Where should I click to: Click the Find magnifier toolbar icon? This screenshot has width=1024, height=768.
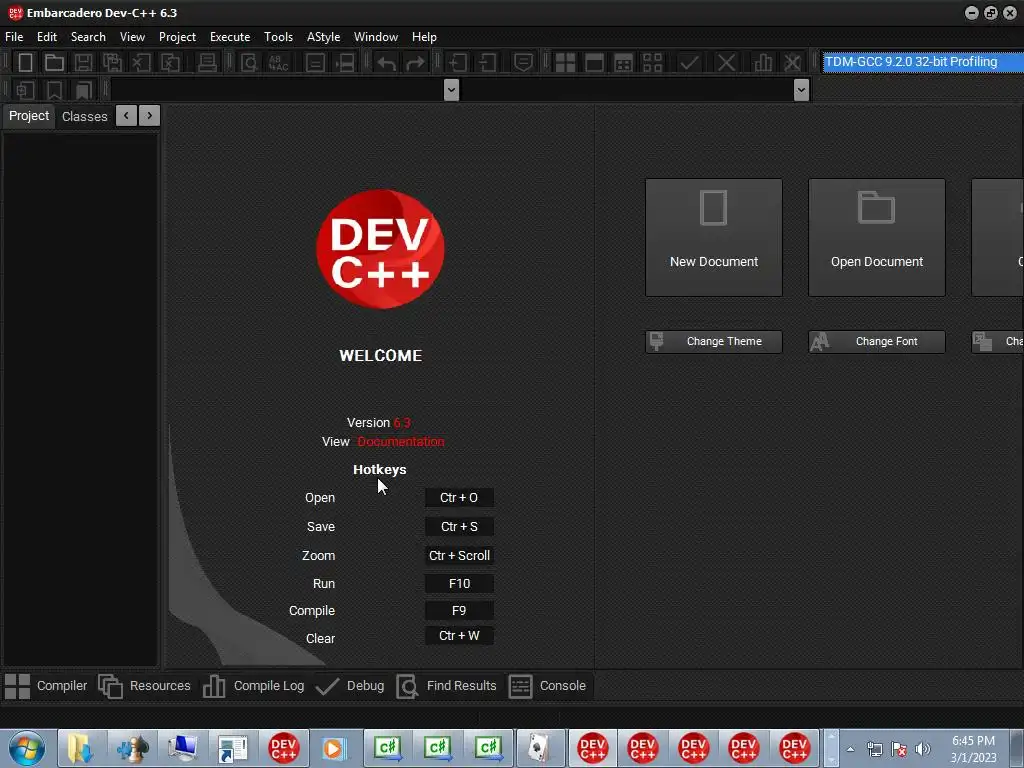pos(249,63)
